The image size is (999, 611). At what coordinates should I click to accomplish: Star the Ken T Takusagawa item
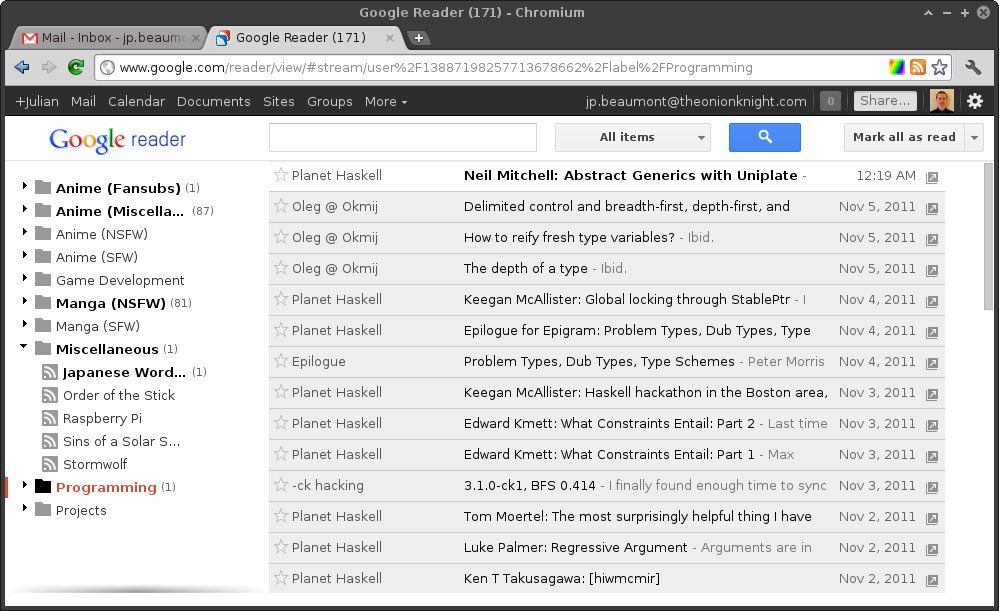tap(281, 578)
